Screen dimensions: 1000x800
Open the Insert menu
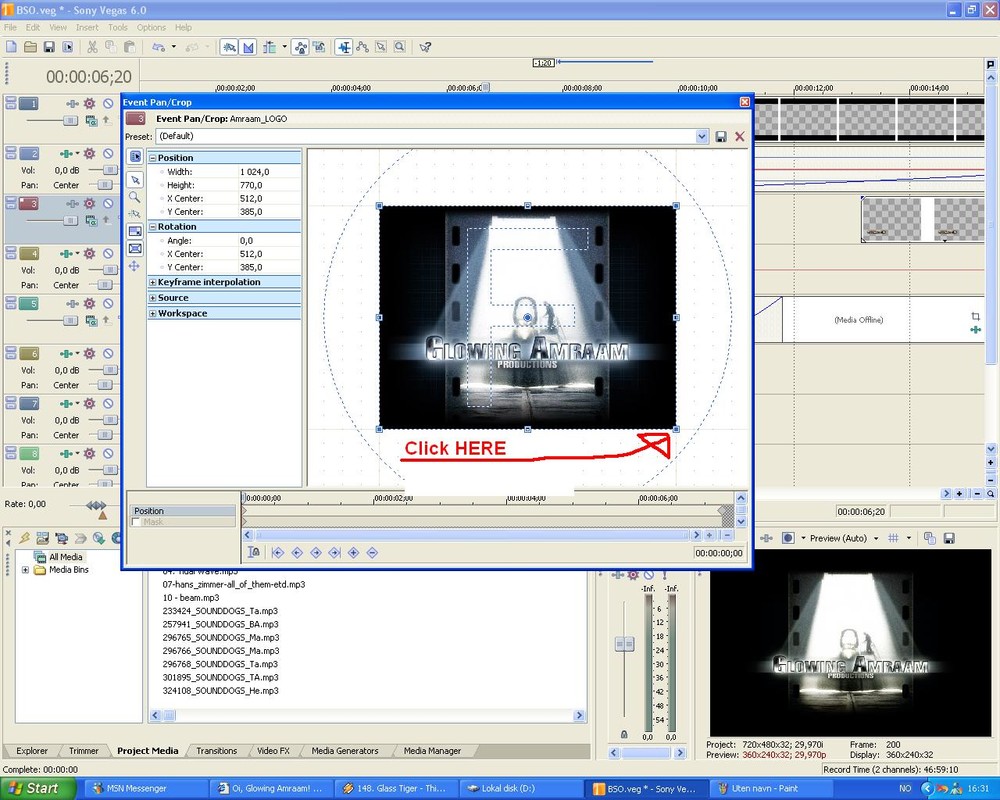coord(87,27)
